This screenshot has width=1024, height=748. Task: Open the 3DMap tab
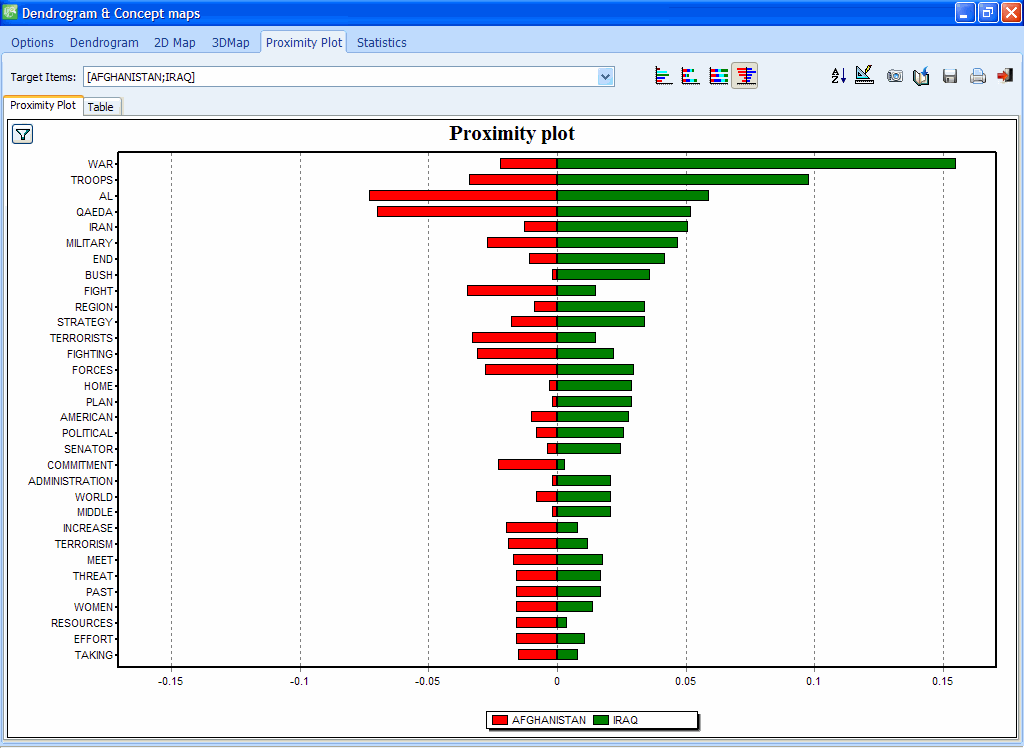tap(231, 43)
